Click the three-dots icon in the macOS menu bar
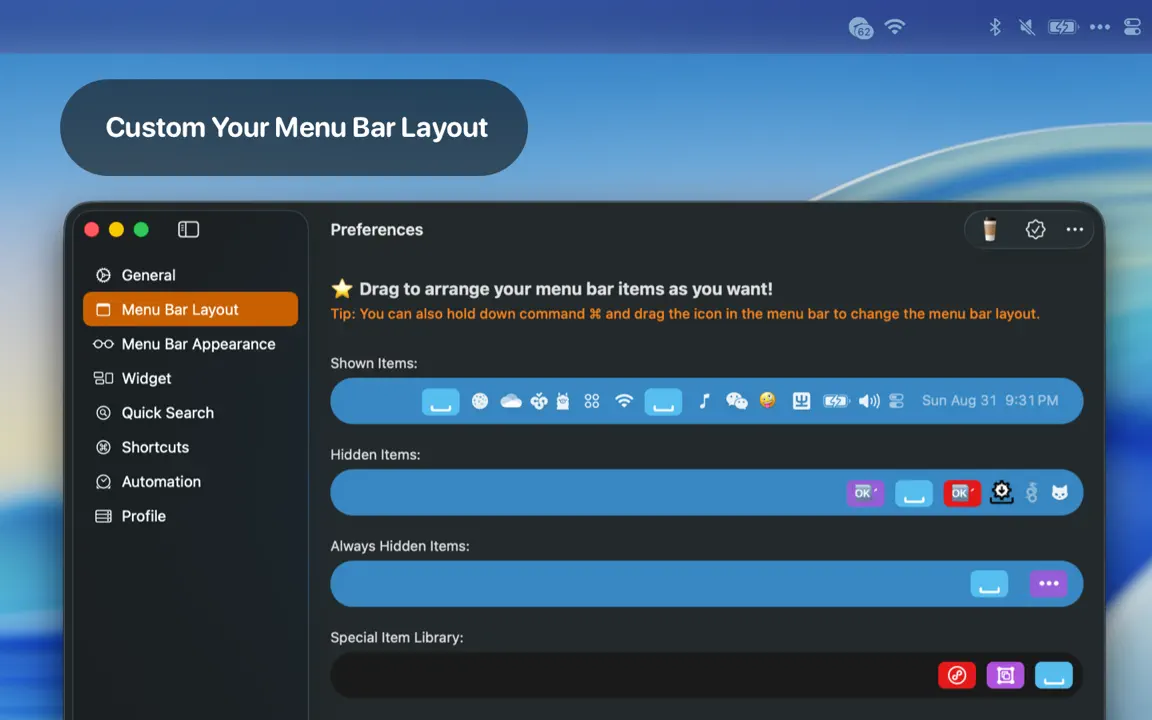Viewport: 1152px width, 720px height. pos(1100,27)
